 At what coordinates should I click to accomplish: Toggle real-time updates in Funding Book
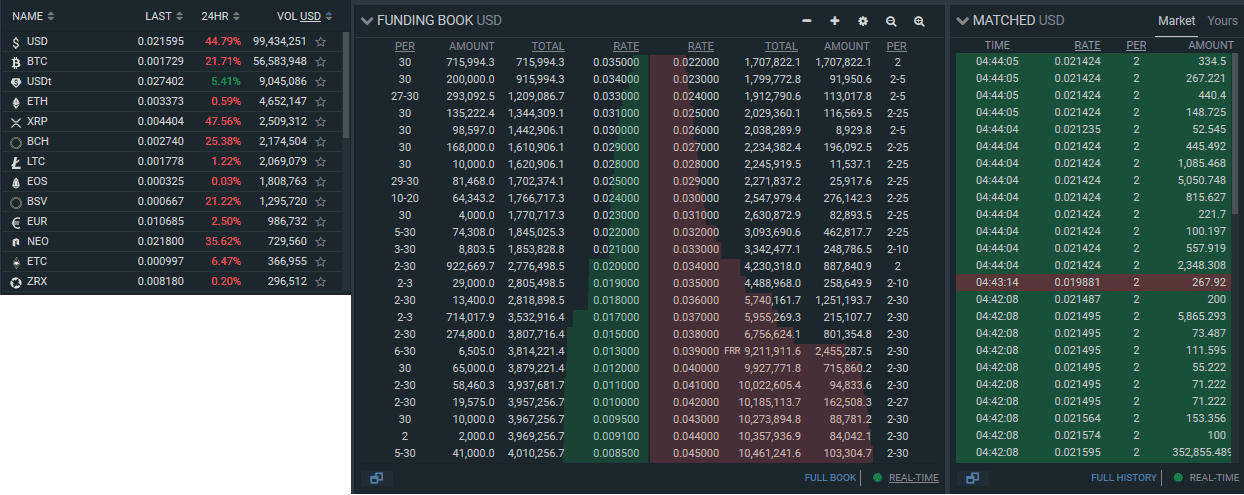click(913, 478)
